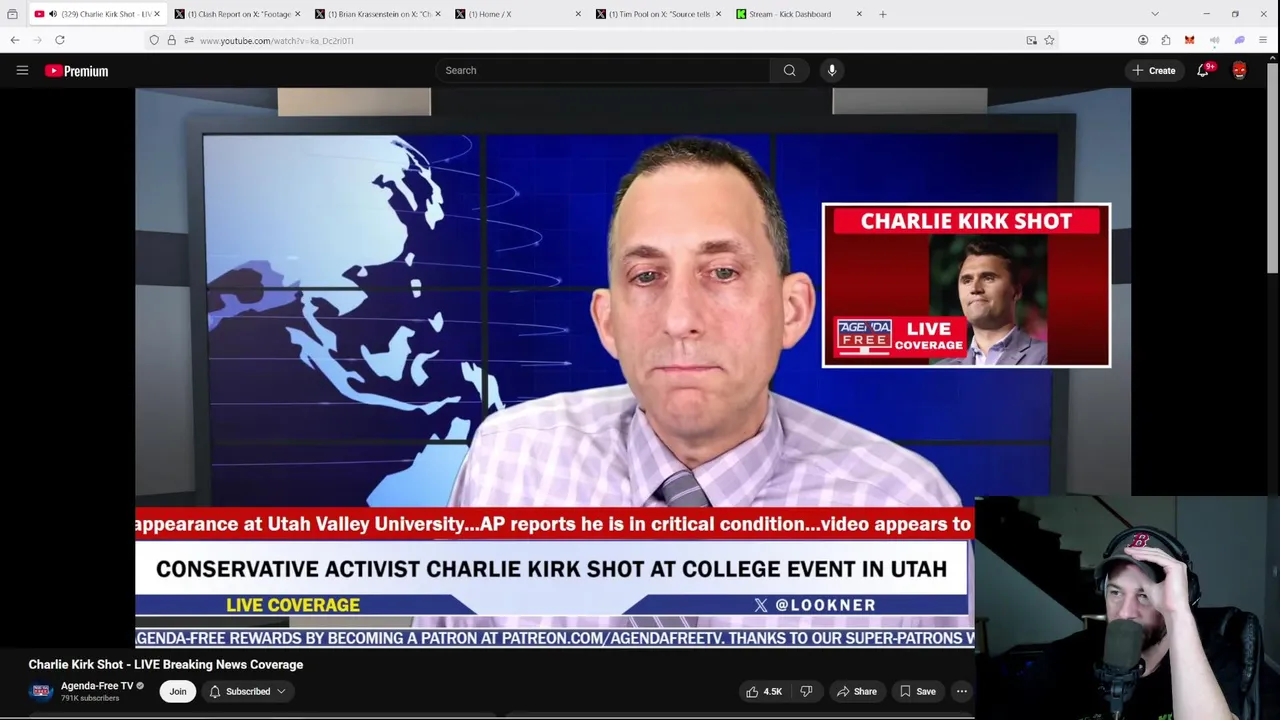Share the video
Viewport: 1280px width, 720px height.
857,691
